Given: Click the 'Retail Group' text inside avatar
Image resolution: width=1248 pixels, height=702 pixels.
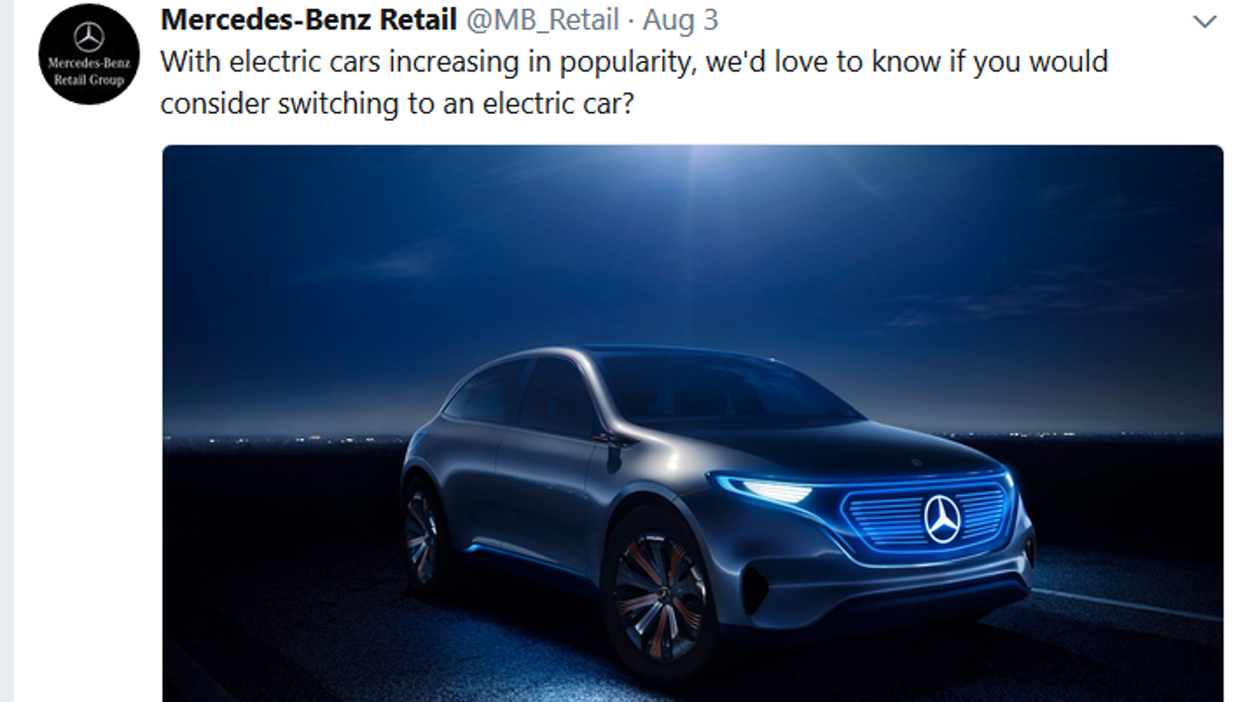Looking at the screenshot, I should pos(89,80).
